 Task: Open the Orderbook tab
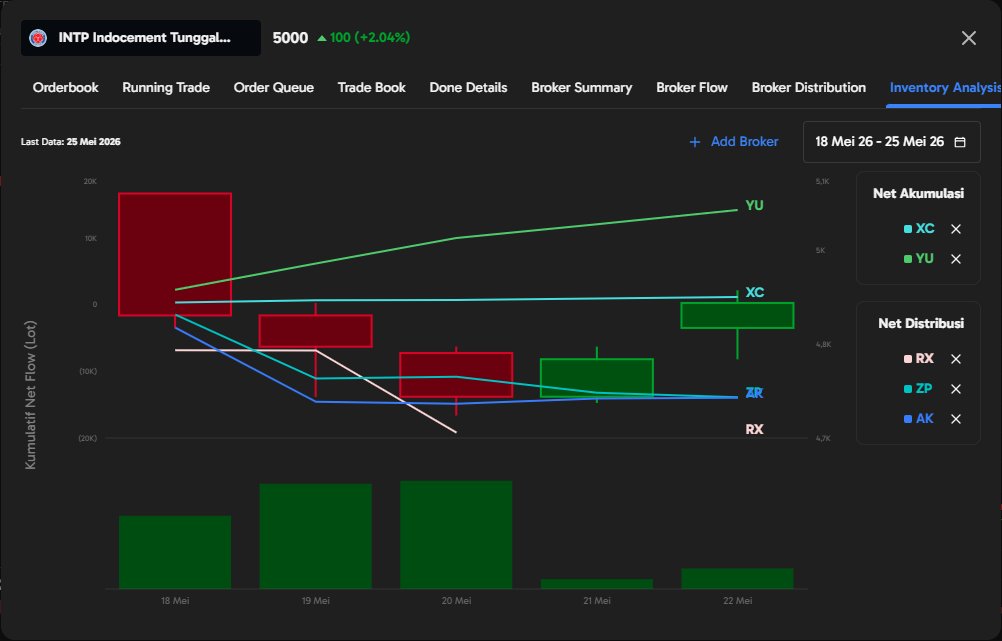pos(66,88)
